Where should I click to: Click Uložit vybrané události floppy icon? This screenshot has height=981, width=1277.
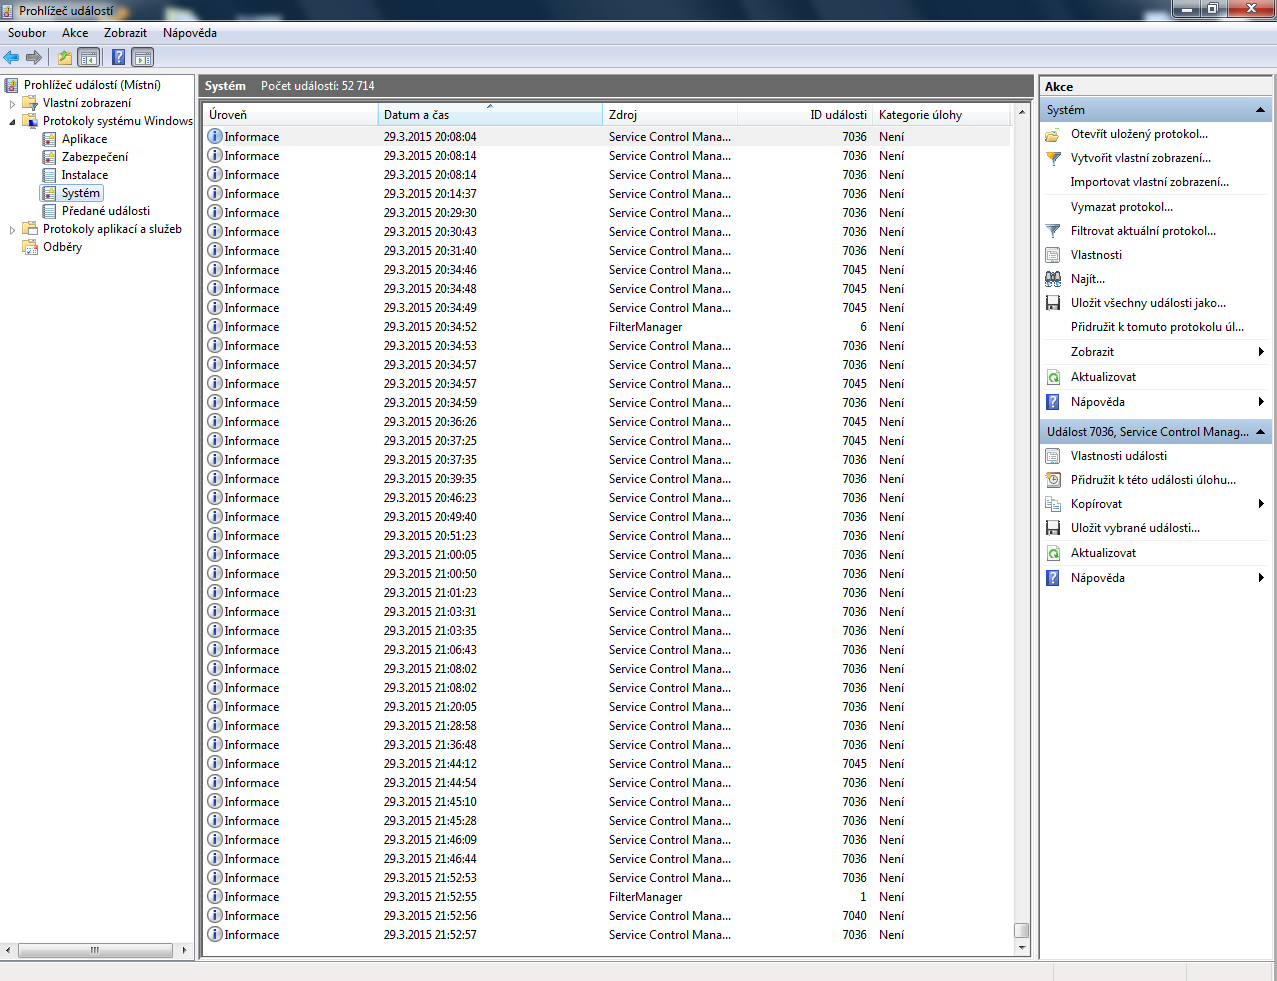(x=1053, y=528)
